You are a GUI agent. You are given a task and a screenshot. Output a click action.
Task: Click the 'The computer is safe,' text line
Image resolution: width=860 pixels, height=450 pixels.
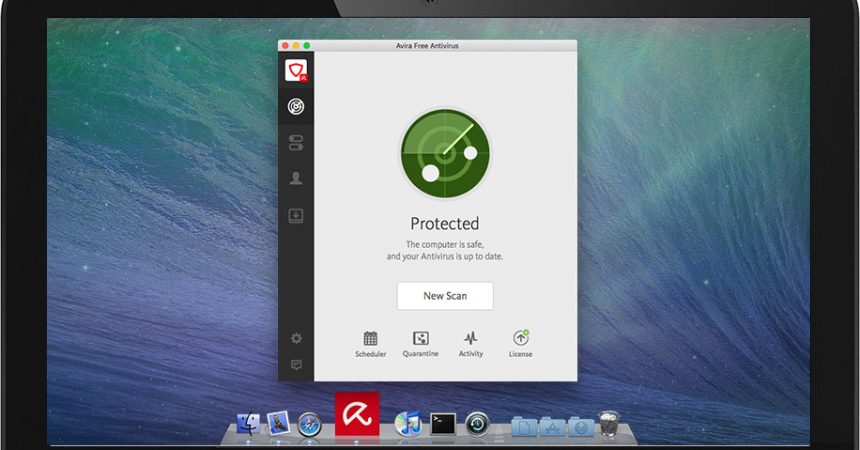pos(445,244)
